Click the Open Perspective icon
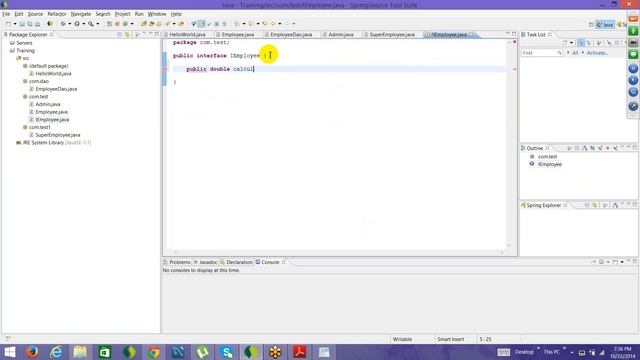 (591, 24)
